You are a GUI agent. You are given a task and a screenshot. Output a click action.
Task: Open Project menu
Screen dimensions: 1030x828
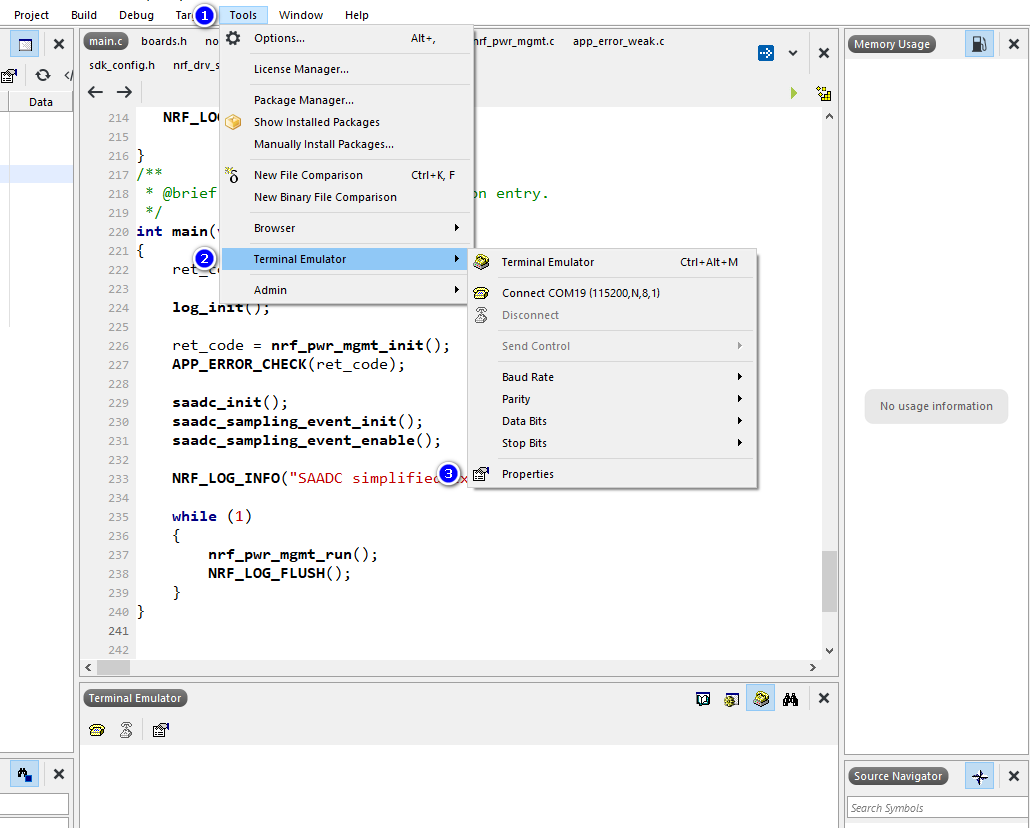click(32, 15)
